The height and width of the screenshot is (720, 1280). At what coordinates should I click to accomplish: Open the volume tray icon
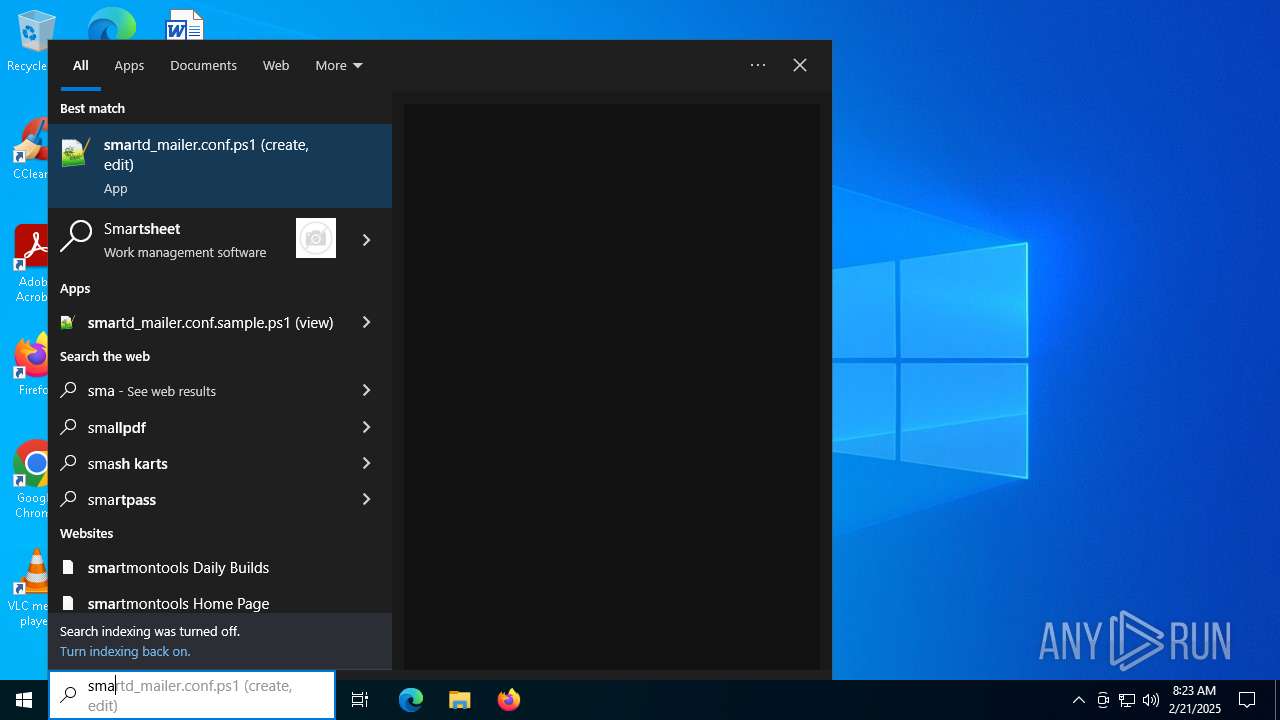[1151, 700]
